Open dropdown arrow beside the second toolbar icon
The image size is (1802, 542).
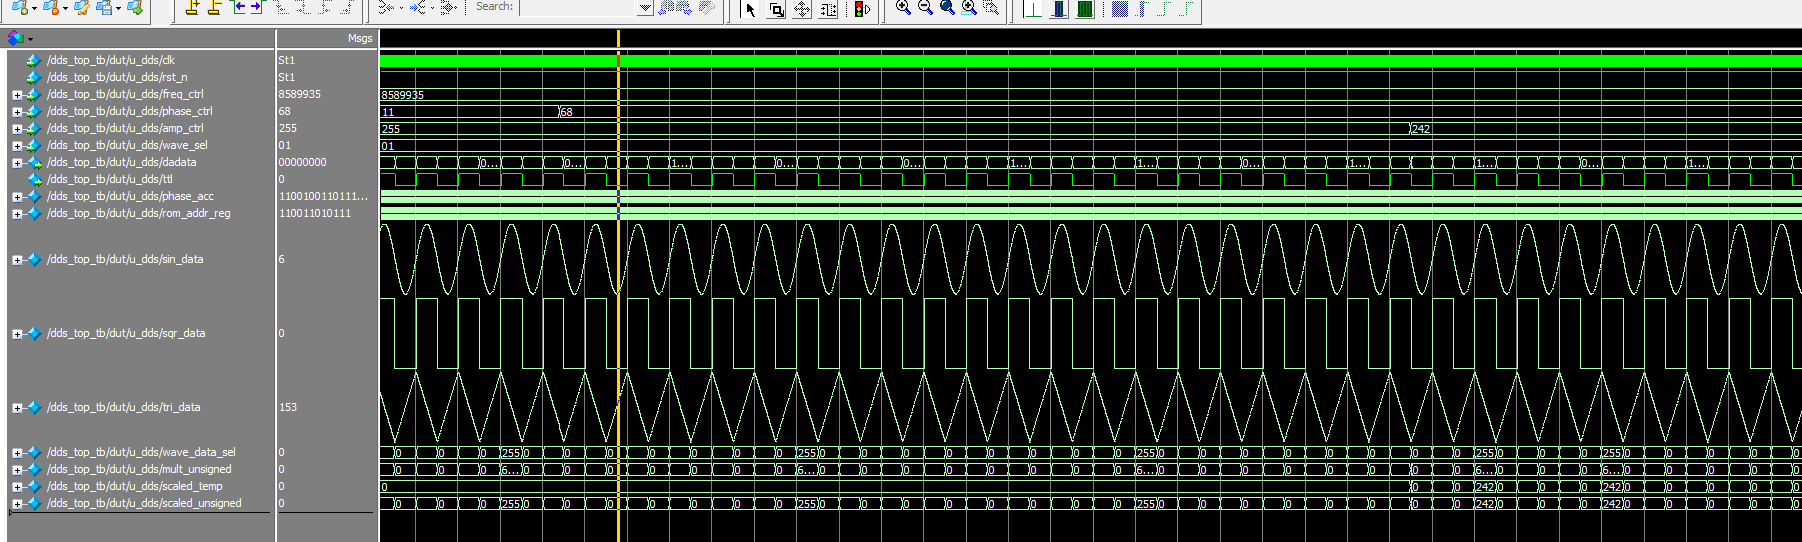66,9
